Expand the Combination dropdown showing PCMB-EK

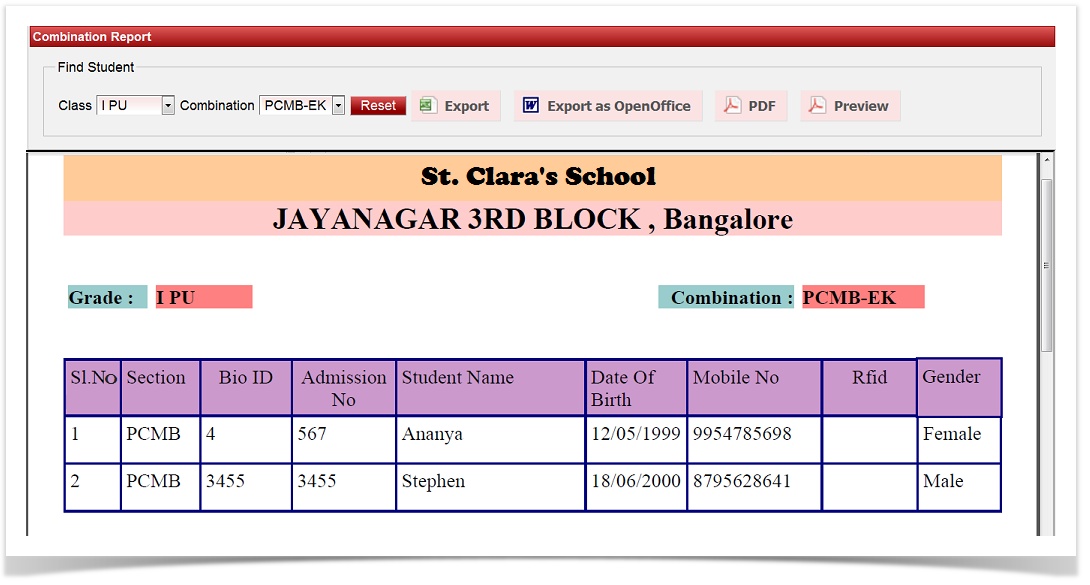click(x=302, y=105)
